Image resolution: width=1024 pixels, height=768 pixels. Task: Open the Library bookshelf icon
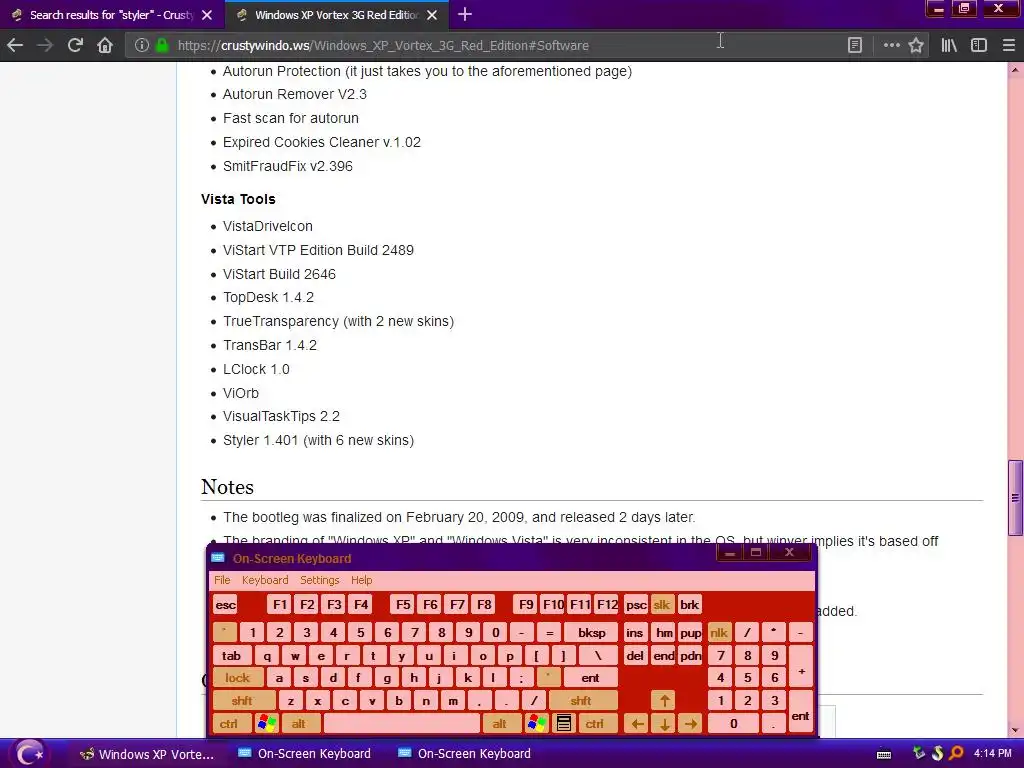[949, 45]
